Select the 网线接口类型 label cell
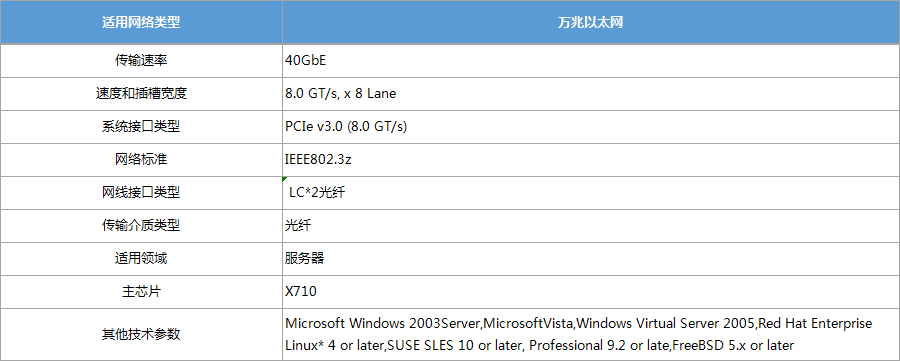900x361 pixels. [141, 193]
